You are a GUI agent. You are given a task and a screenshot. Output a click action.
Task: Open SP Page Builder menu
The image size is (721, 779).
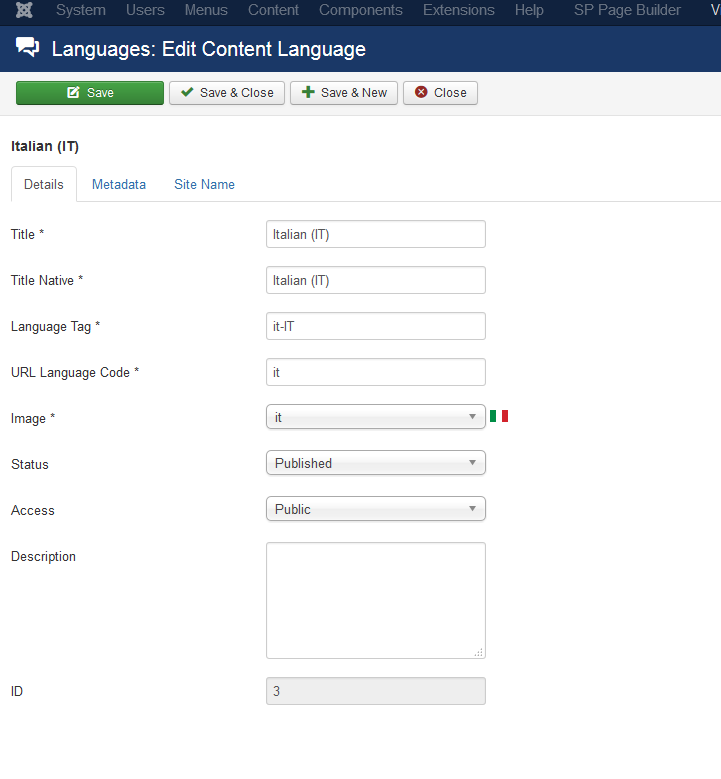(x=627, y=10)
